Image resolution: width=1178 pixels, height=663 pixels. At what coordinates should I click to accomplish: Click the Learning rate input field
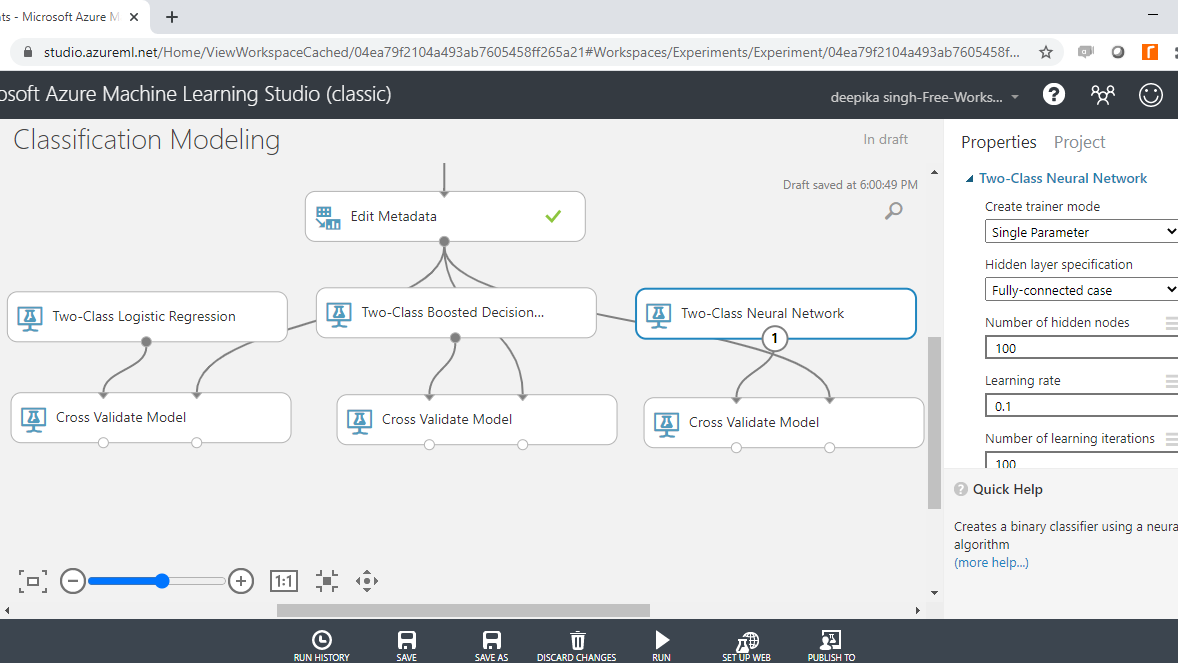[1081, 406]
